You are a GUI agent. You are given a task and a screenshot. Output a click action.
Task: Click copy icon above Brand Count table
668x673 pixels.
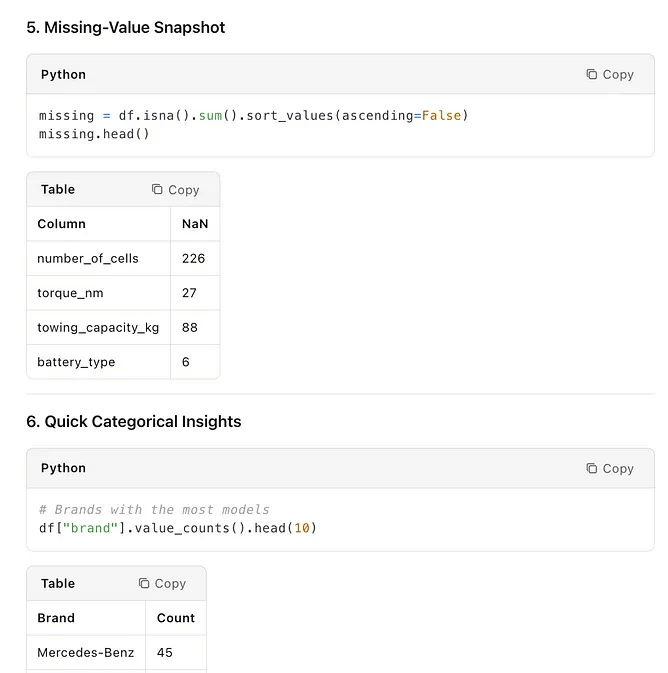click(144, 583)
